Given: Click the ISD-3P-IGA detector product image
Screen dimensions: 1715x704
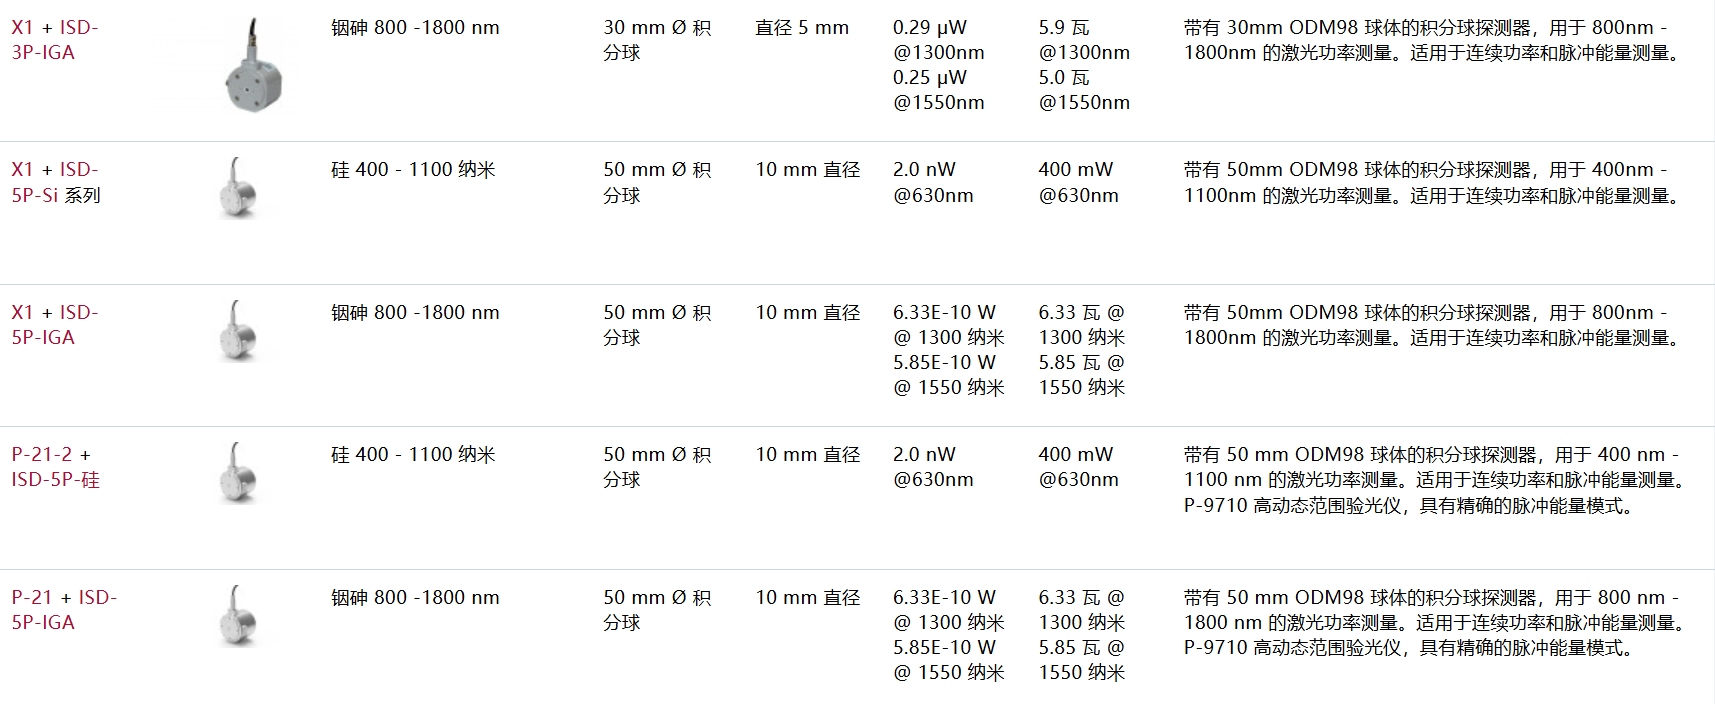Looking at the screenshot, I should pos(253,66).
